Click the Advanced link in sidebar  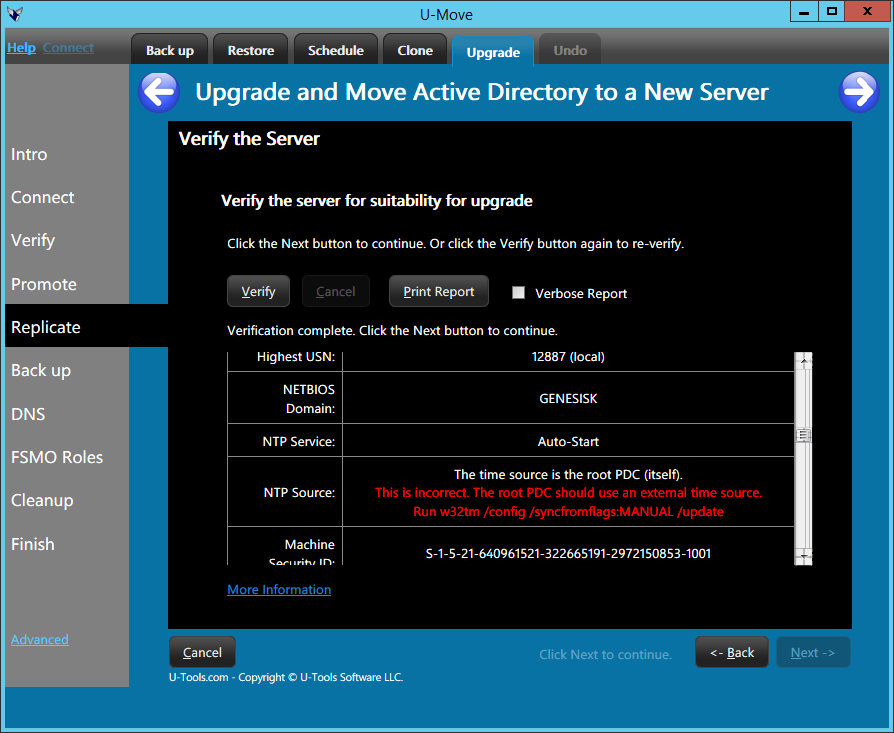[x=40, y=639]
